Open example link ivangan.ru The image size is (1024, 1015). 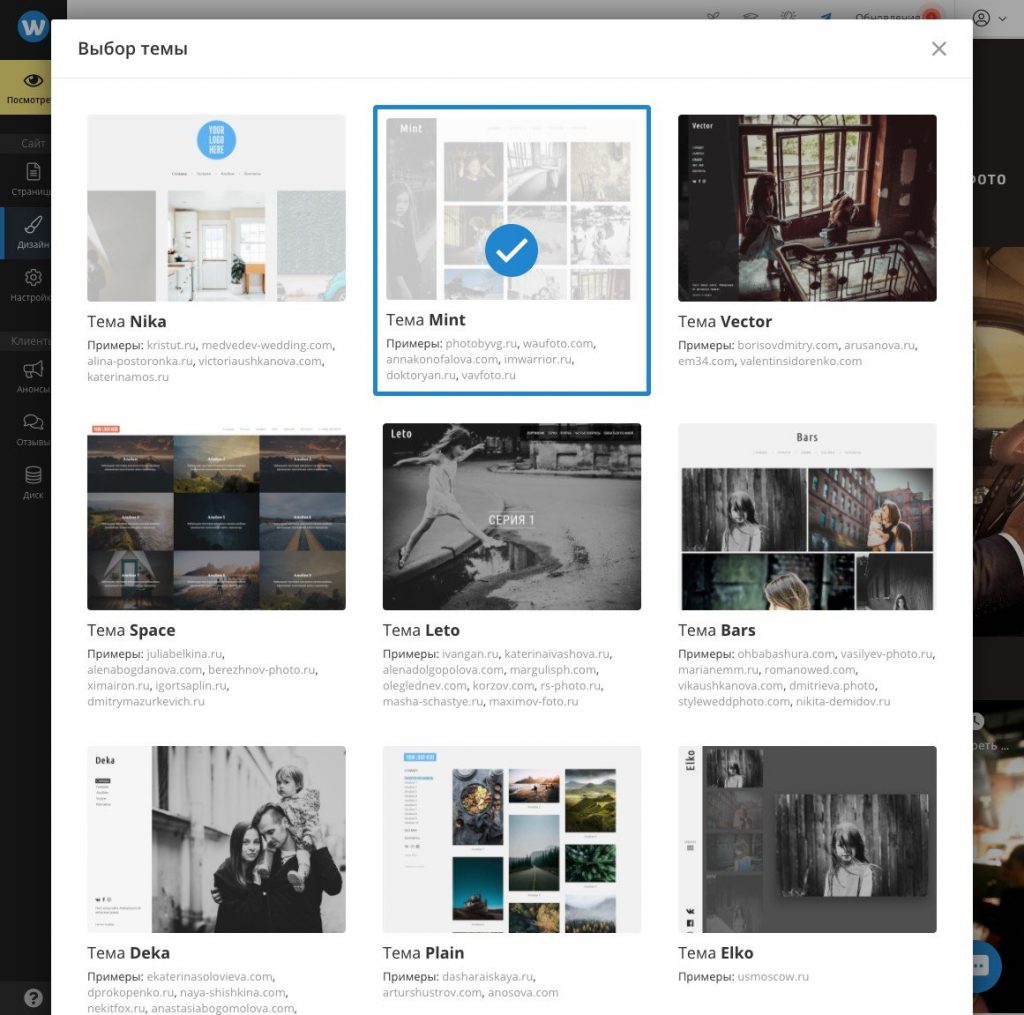[x=470, y=654]
